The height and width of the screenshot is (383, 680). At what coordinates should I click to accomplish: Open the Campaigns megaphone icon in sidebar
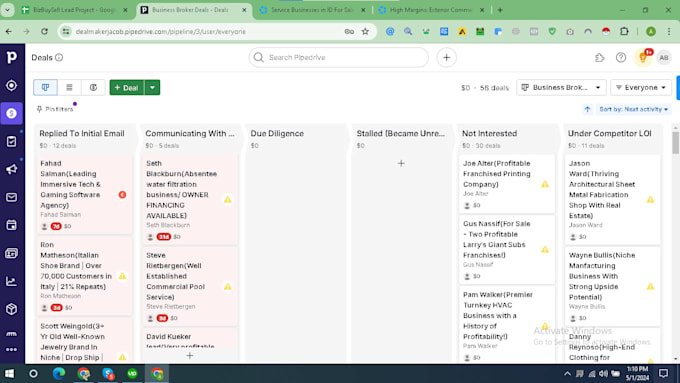[12, 169]
